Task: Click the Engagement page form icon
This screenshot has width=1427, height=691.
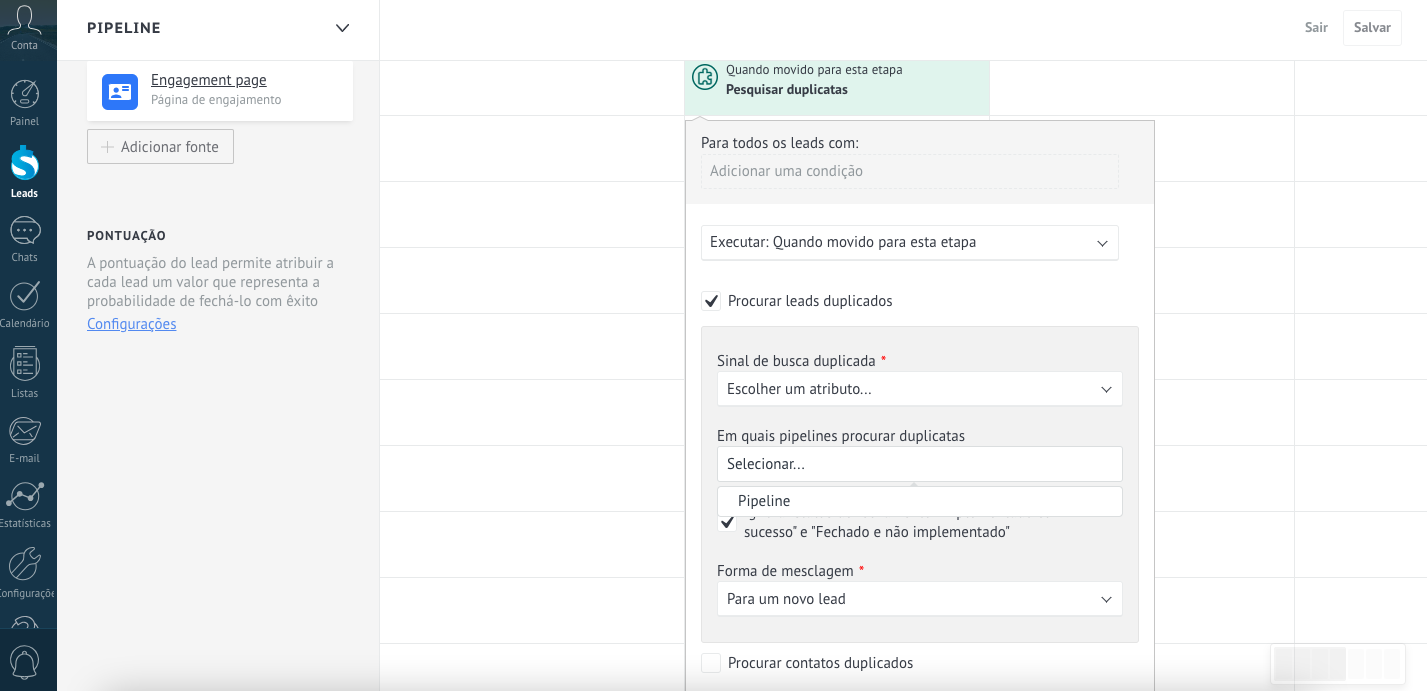Action: coord(120,92)
